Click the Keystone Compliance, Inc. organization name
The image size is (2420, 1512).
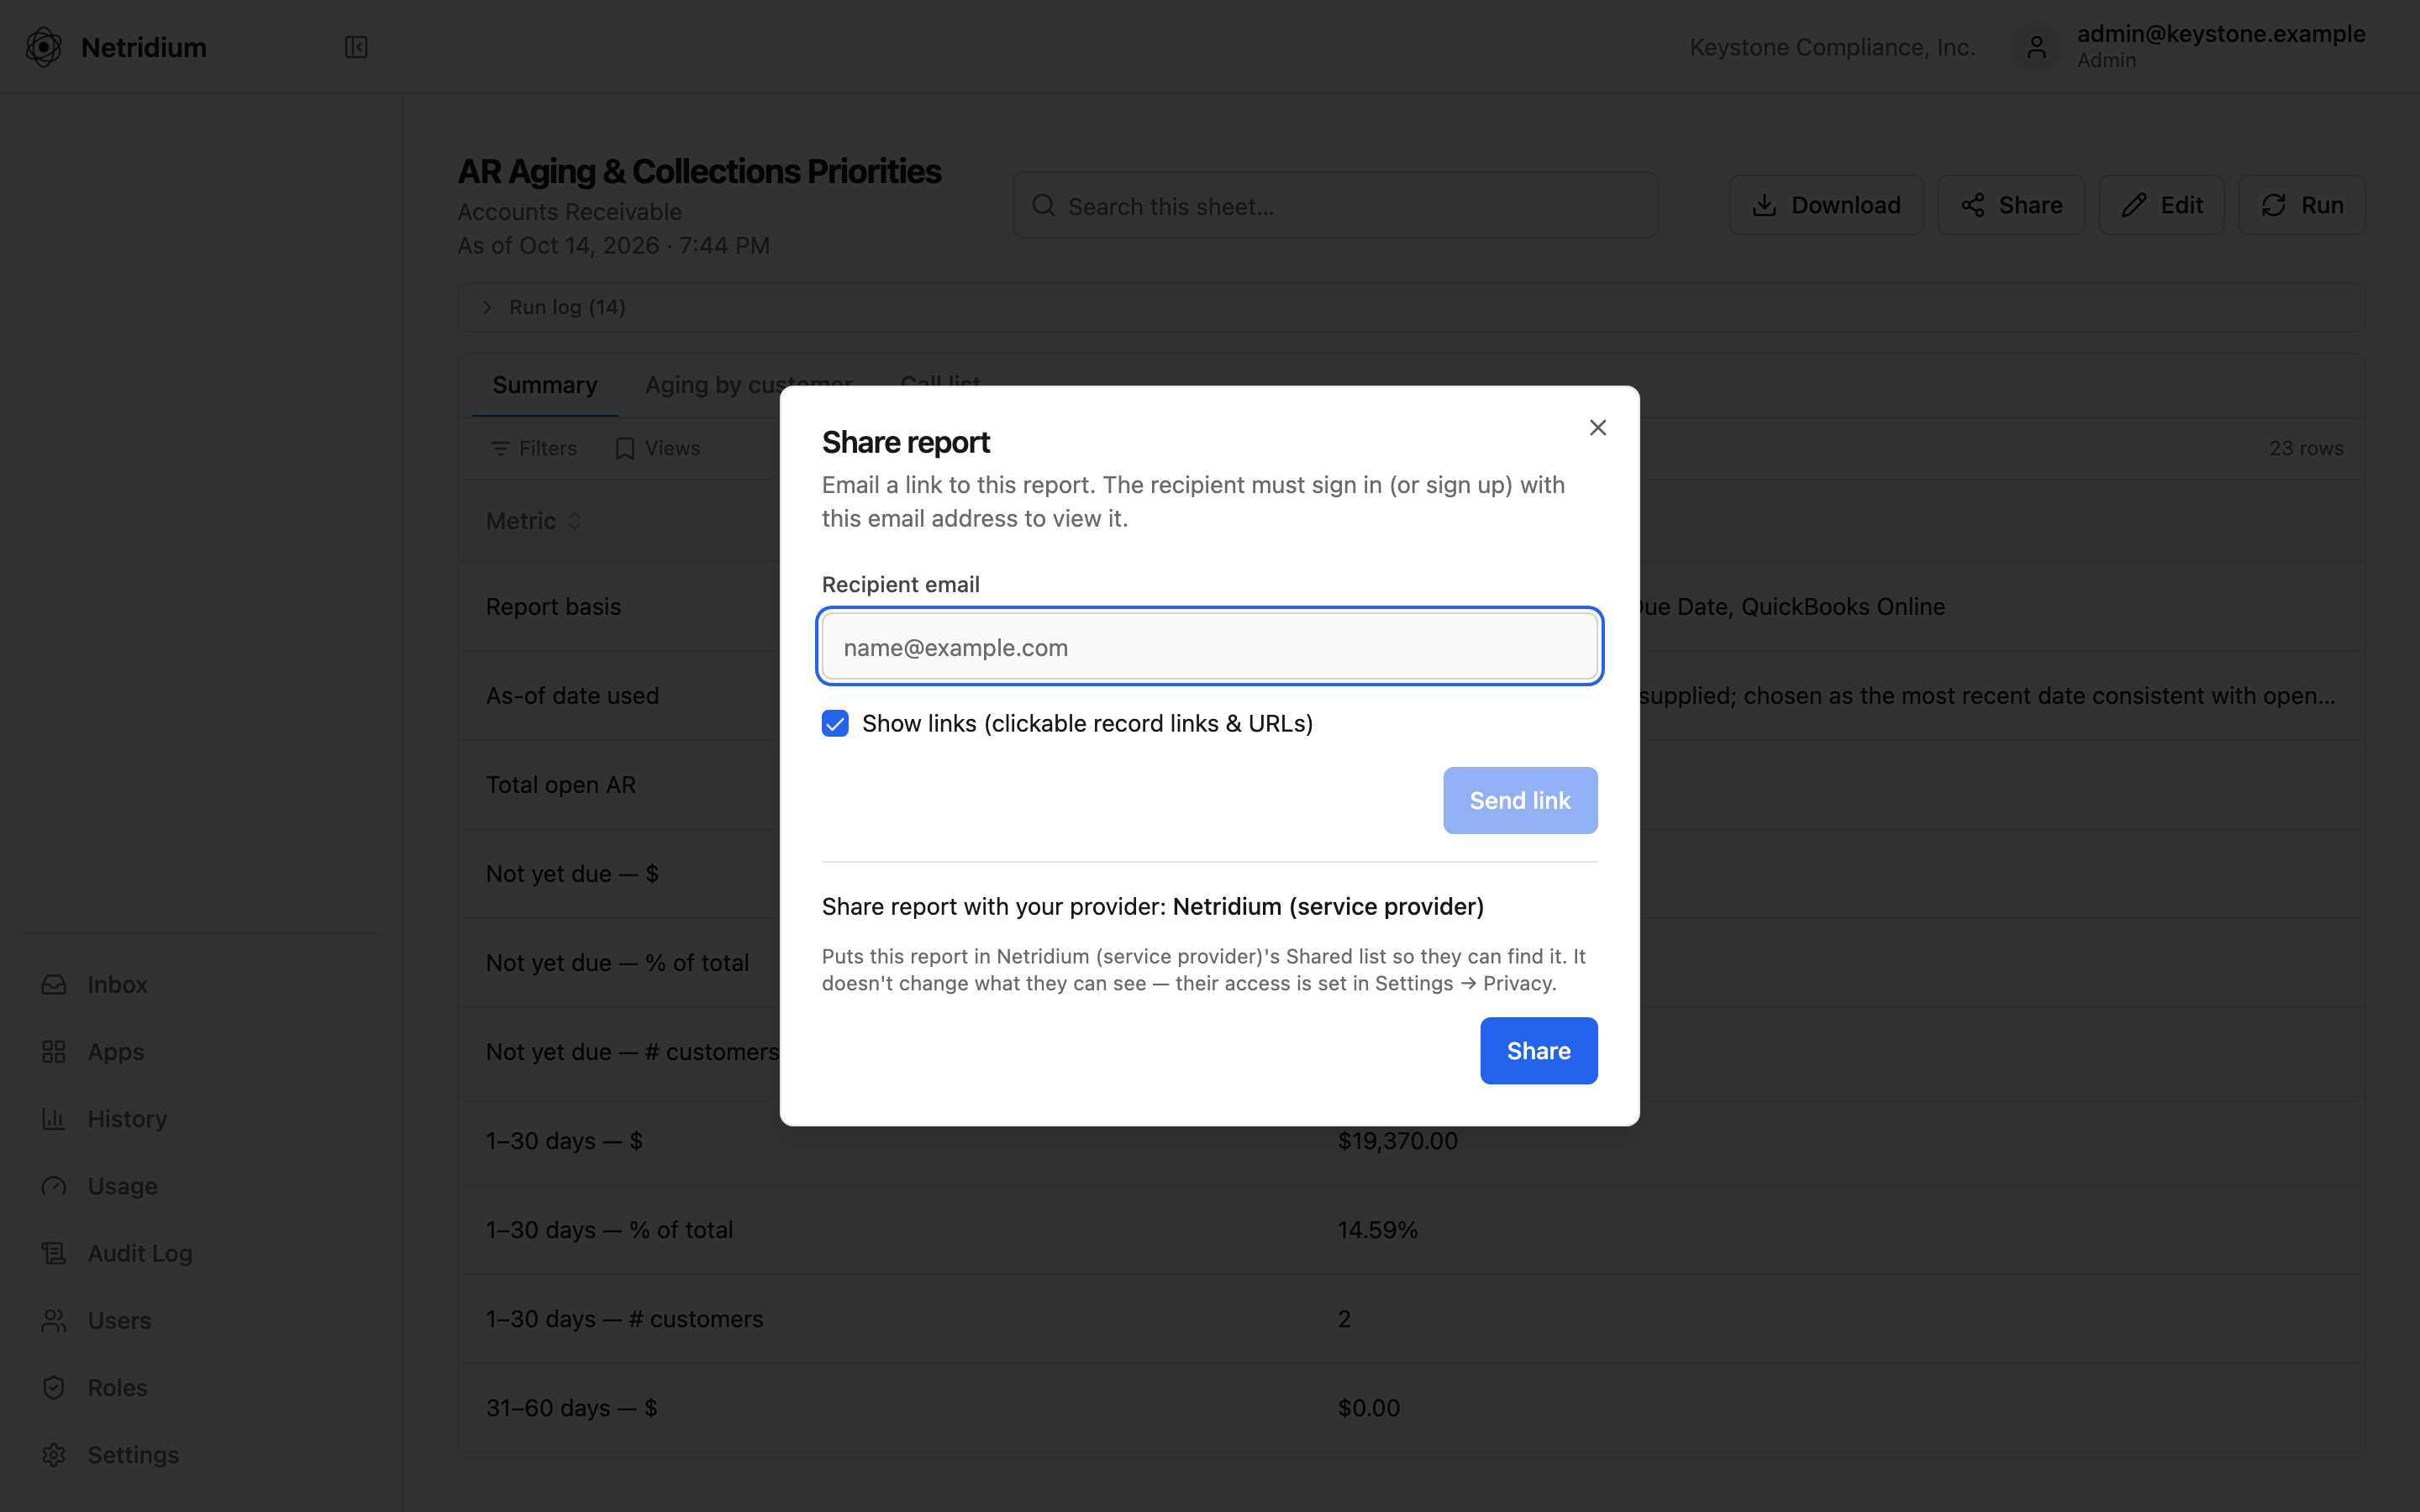[x=1832, y=47]
